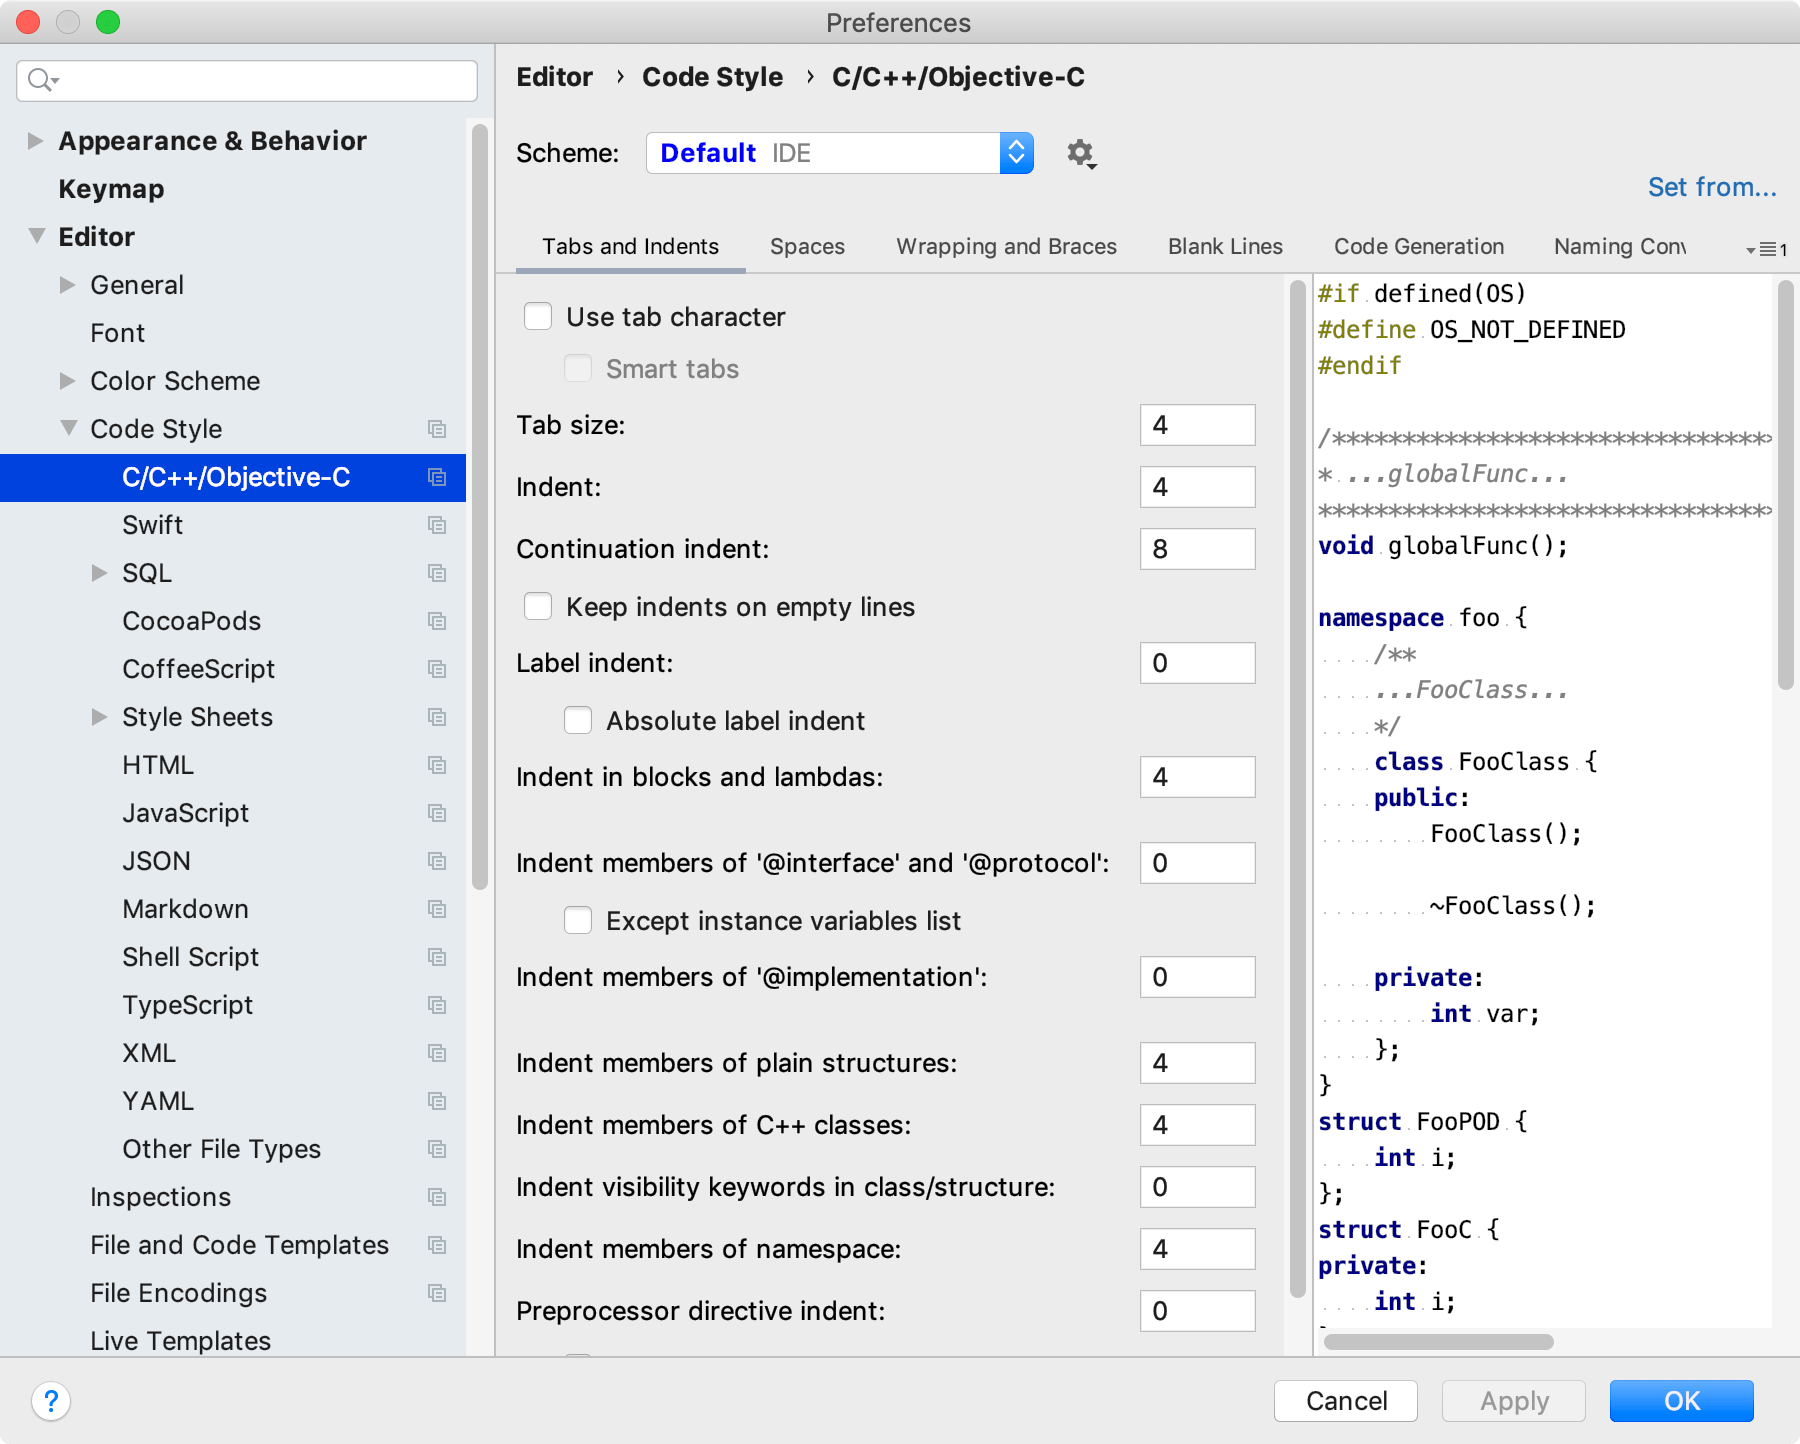Screen dimensions: 1800x1444
Task: Click the copy icon beside C/C++/Objective-C
Action: 437,477
